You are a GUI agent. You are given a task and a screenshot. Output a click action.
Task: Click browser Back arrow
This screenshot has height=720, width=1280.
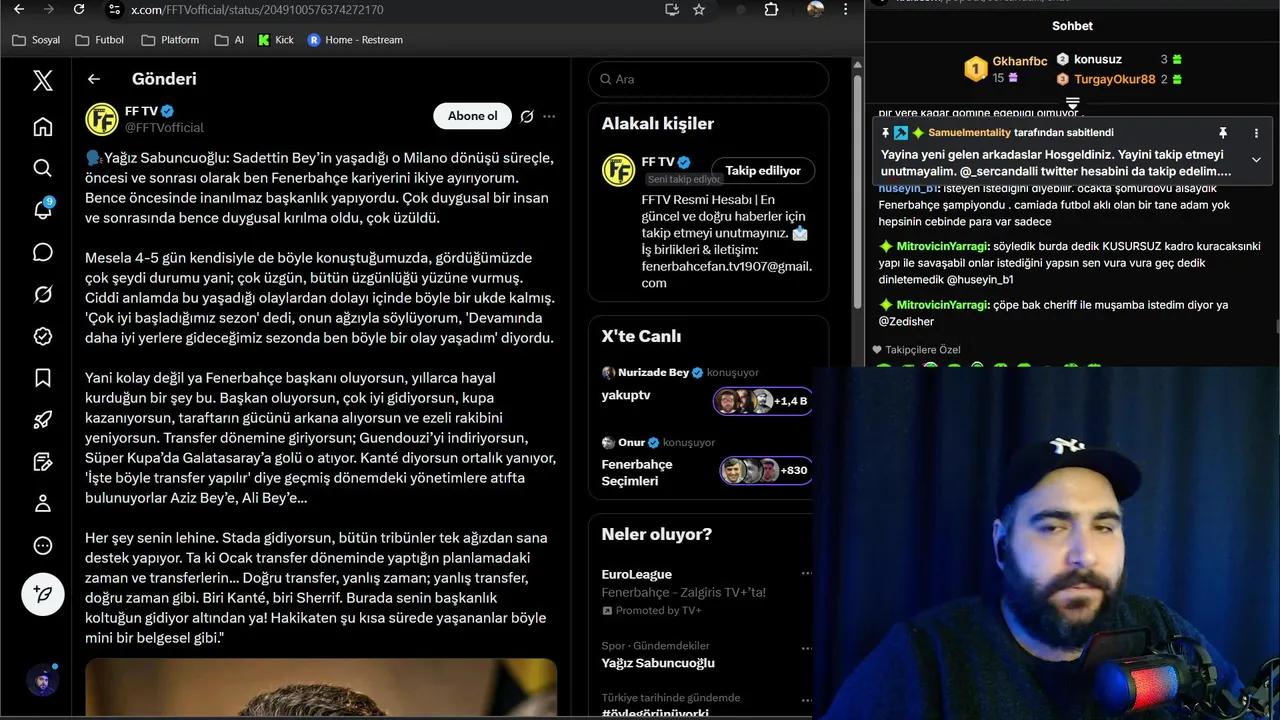(19, 9)
